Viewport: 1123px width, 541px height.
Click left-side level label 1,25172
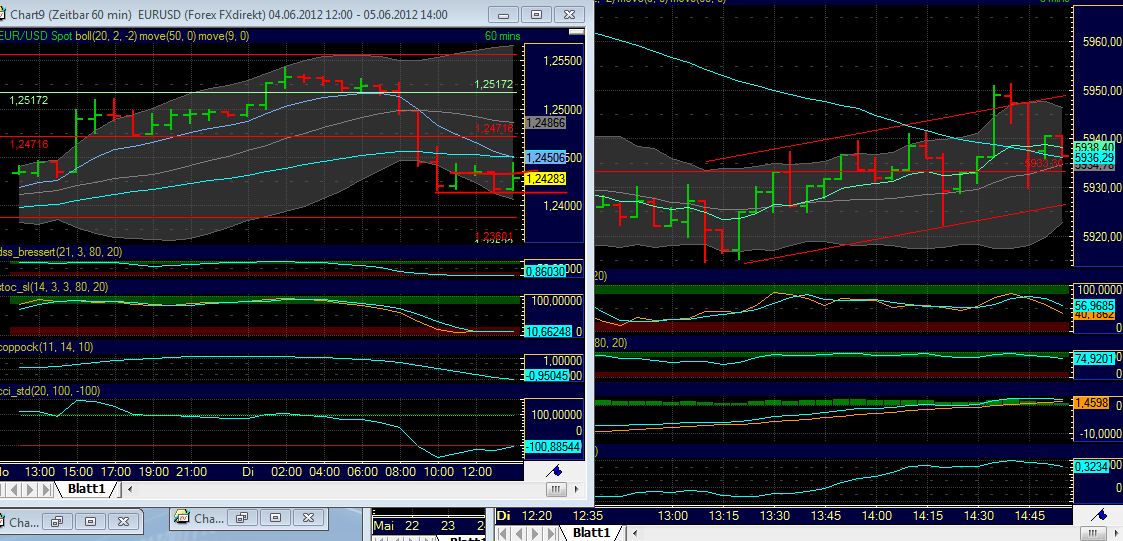[x=29, y=100]
